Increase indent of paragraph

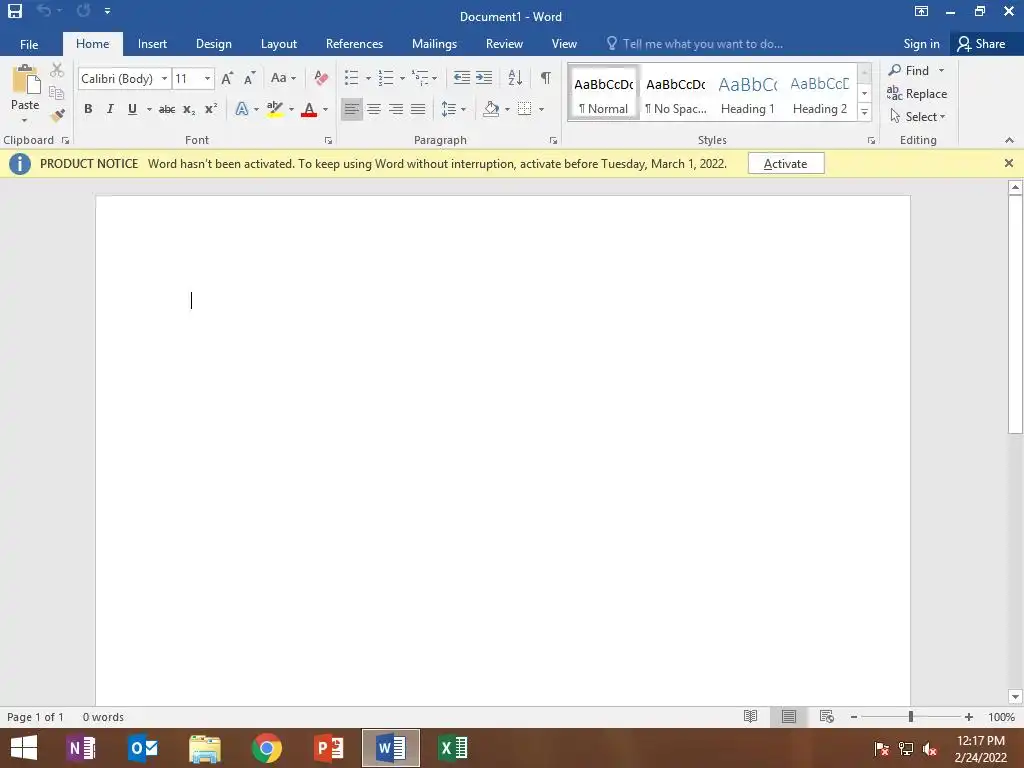[484, 78]
